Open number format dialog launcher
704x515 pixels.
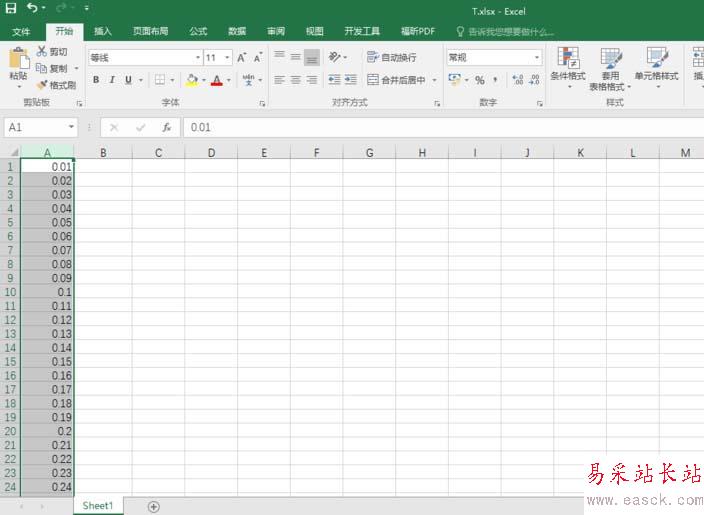pos(540,104)
